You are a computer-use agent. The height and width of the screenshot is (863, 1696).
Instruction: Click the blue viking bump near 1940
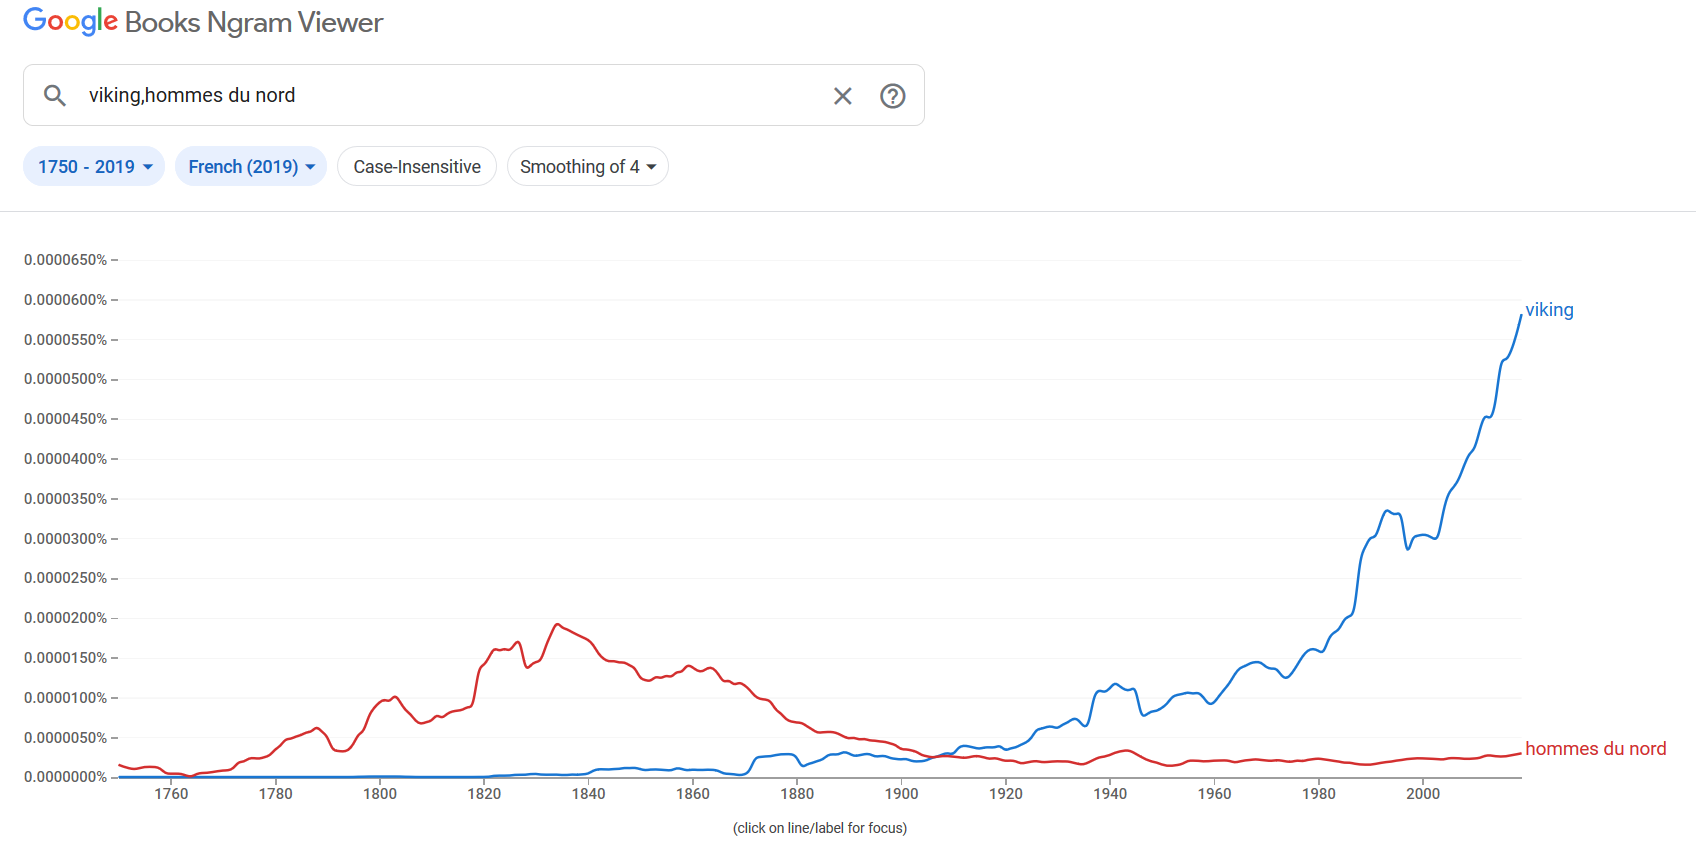(x=1116, y=685)
